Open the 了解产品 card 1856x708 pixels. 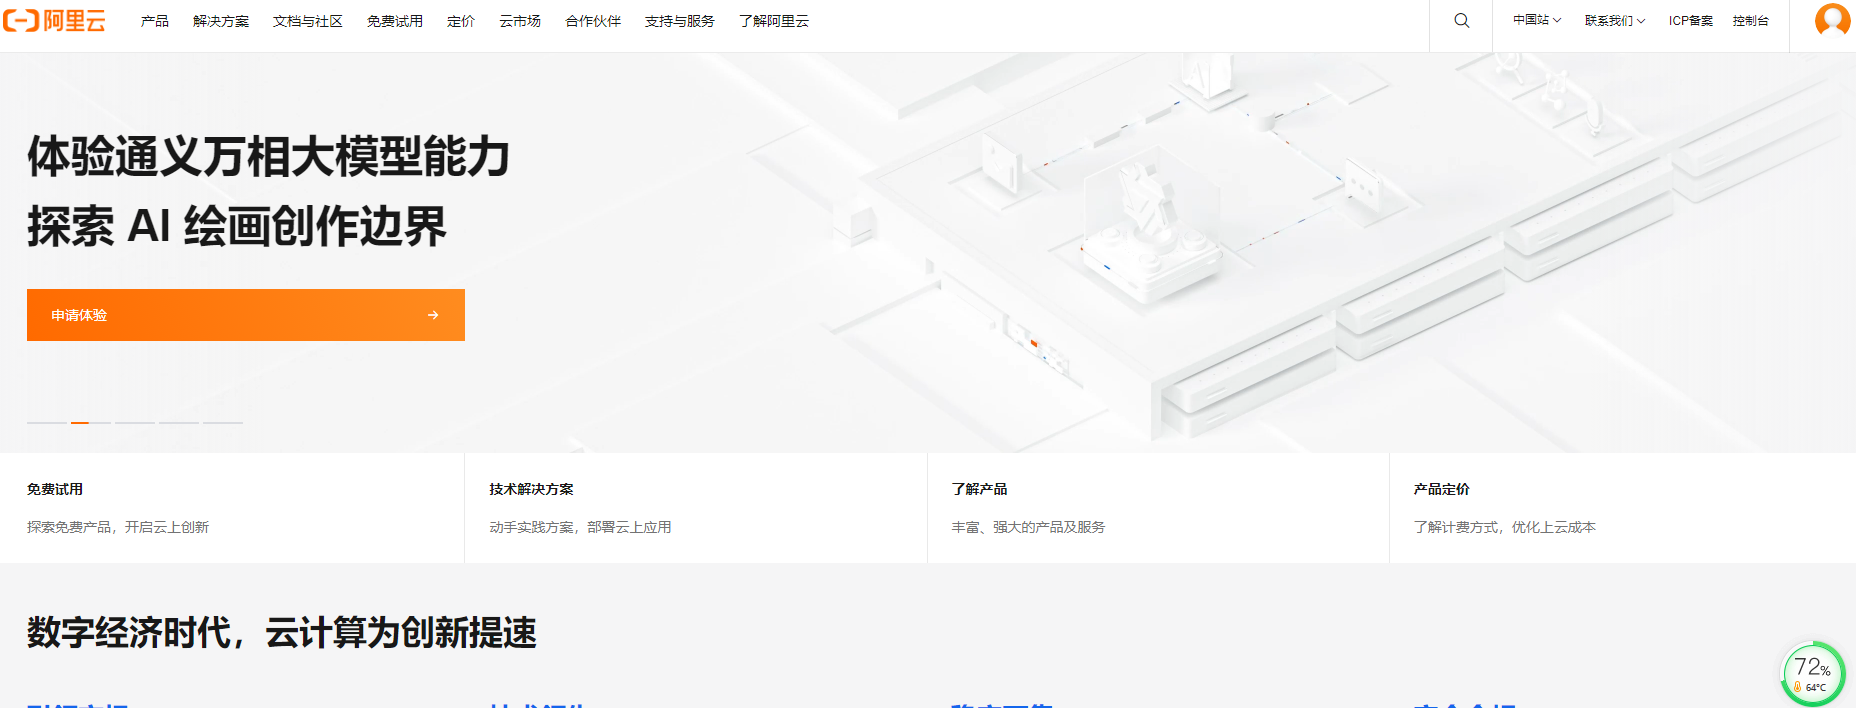(x=1158, y=508)
